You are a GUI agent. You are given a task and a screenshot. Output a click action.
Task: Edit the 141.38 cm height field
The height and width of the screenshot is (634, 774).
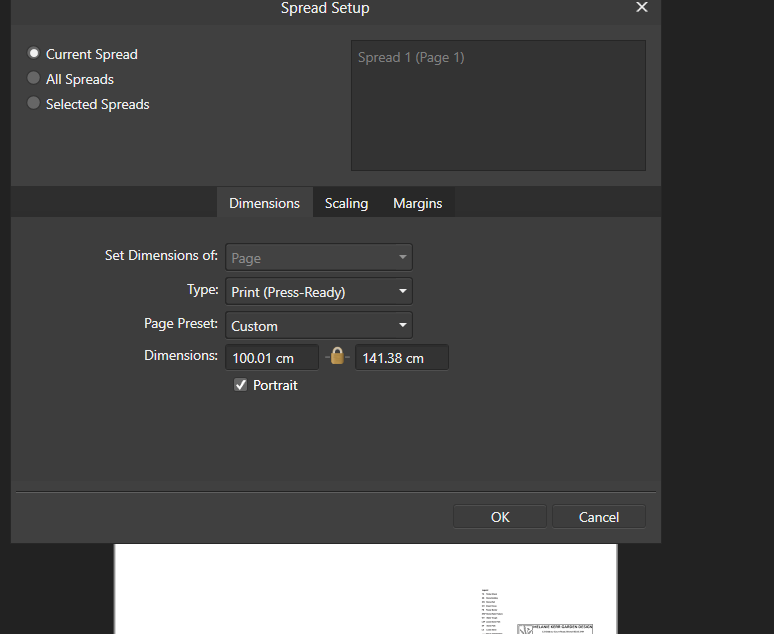(402, 357)
